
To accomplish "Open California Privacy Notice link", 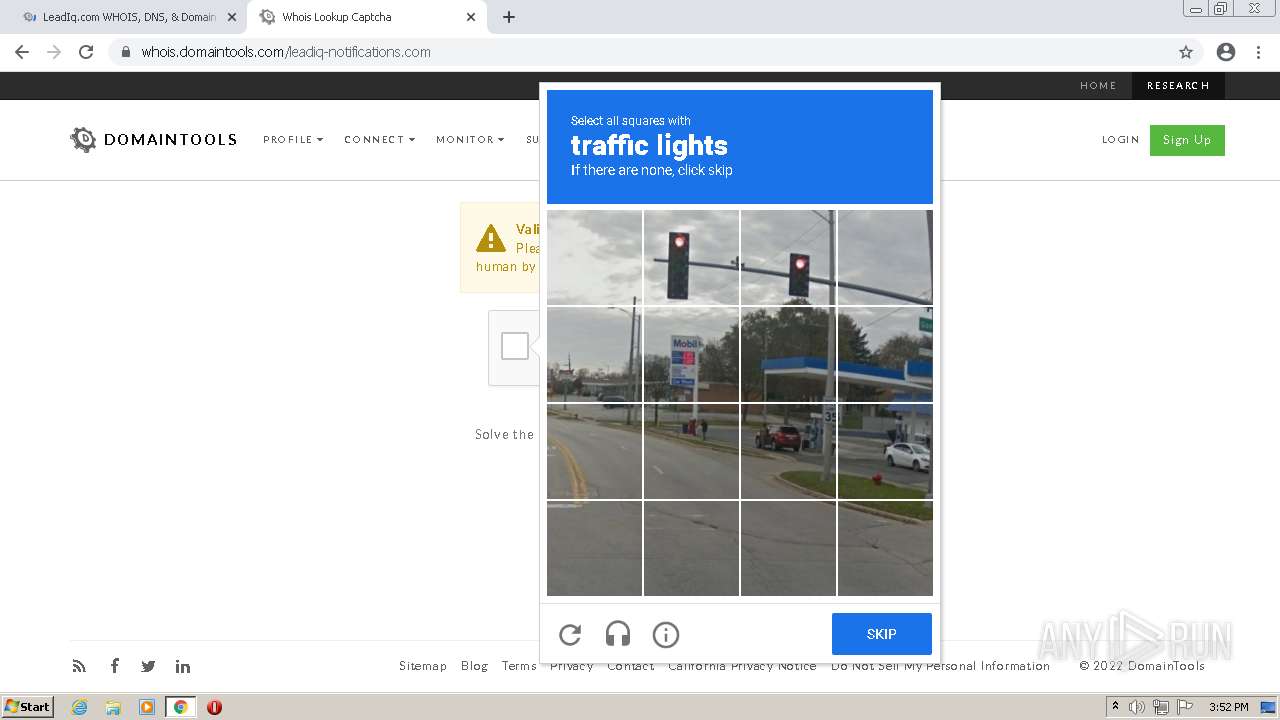I will (742, 666).
